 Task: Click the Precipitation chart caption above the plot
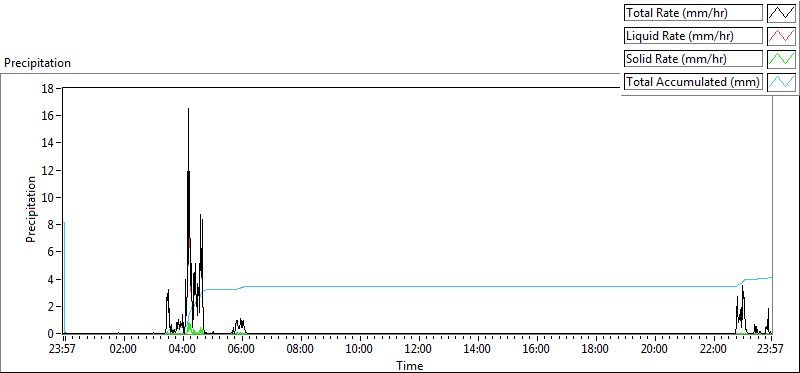pos(37,63)
